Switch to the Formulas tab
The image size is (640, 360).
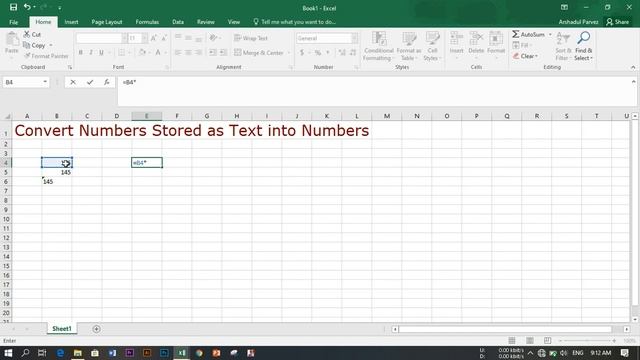147,22
